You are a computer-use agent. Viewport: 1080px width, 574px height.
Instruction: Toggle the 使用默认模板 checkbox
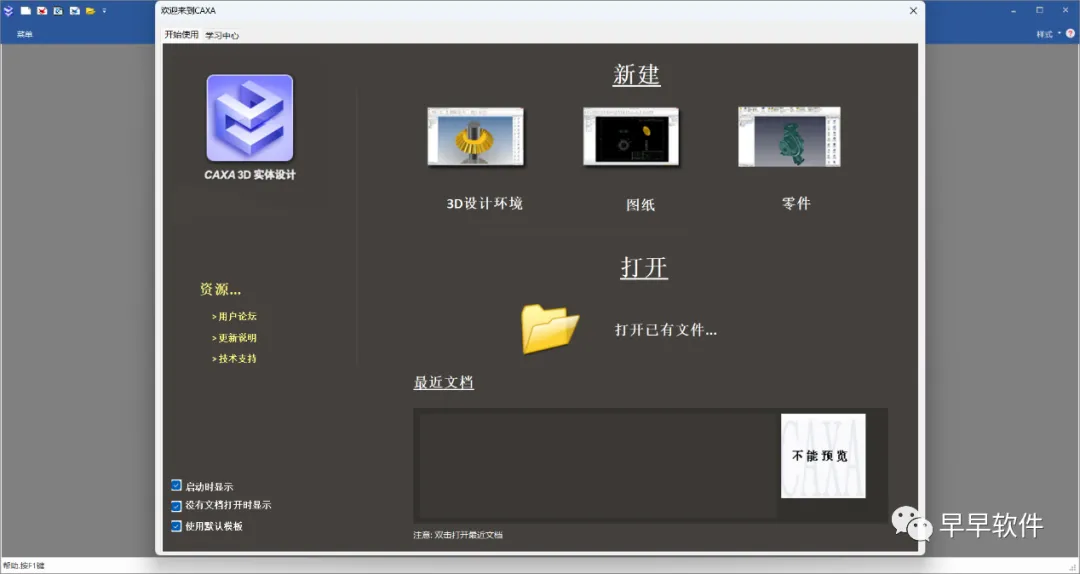click(176, 526)
